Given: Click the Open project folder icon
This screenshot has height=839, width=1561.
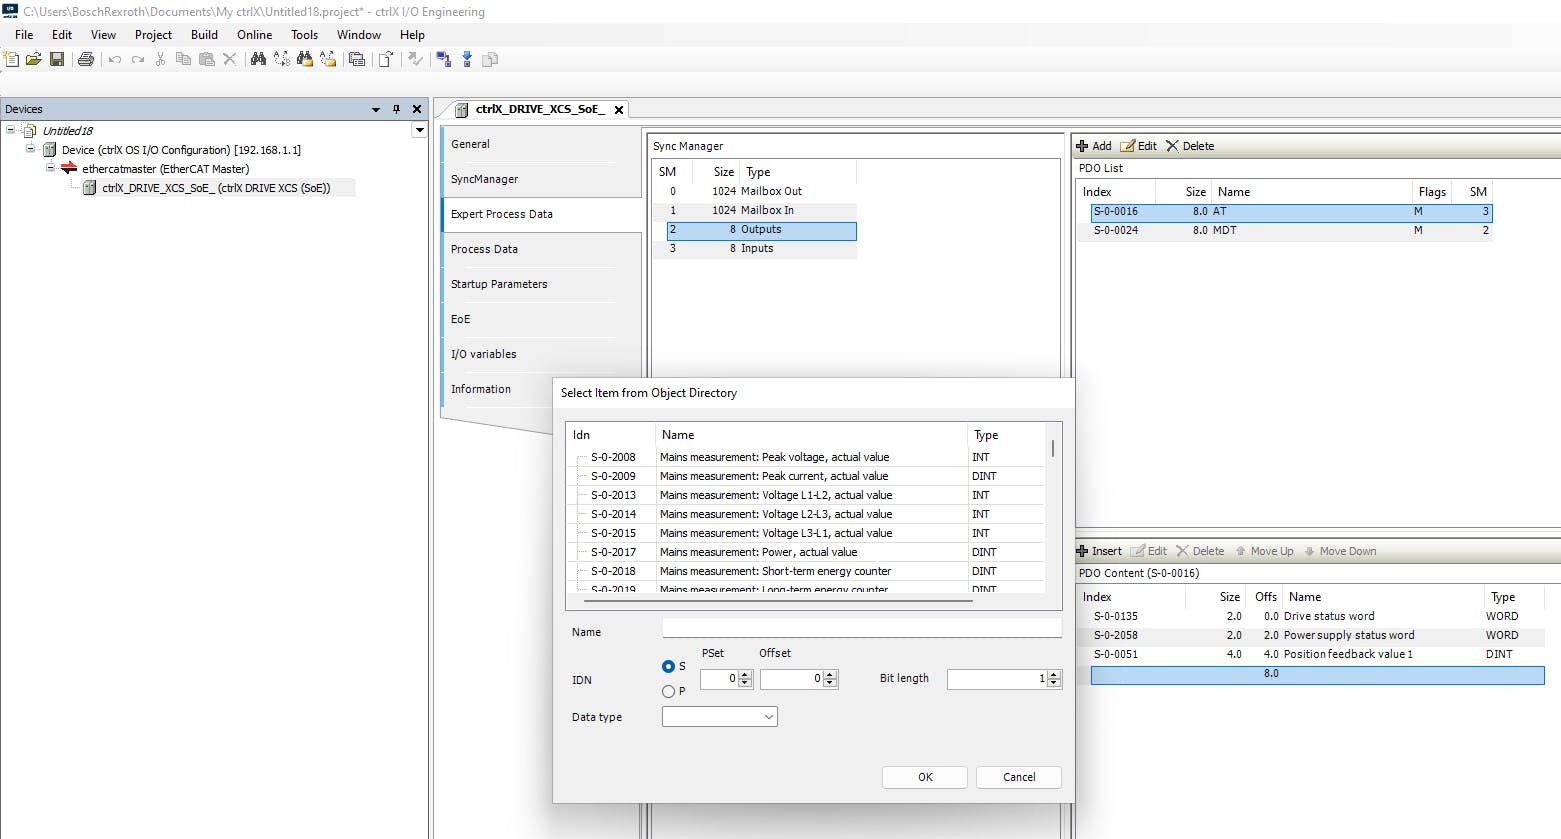Looking at the screenshot, I should point(34,60).
